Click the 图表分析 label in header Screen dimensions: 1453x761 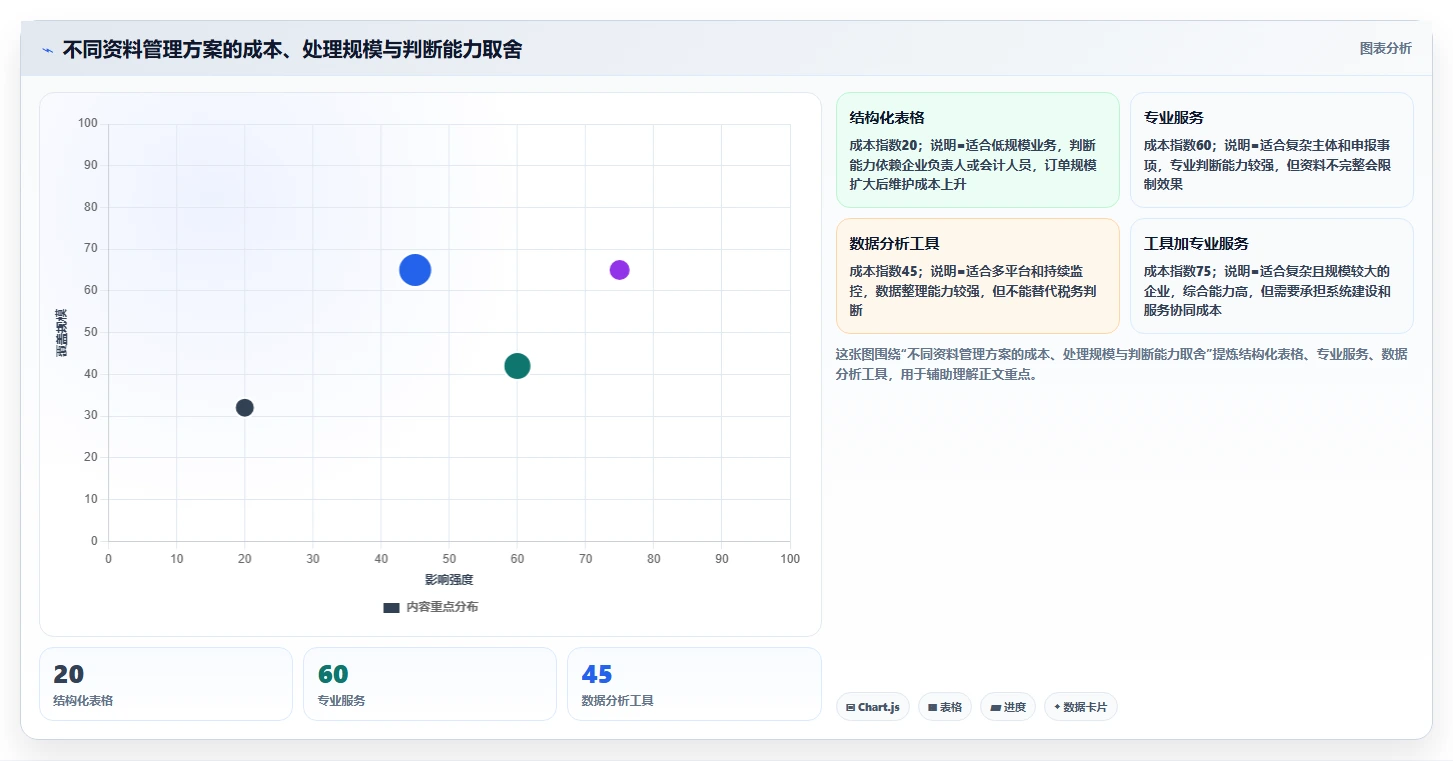[x=1385, y=49]
